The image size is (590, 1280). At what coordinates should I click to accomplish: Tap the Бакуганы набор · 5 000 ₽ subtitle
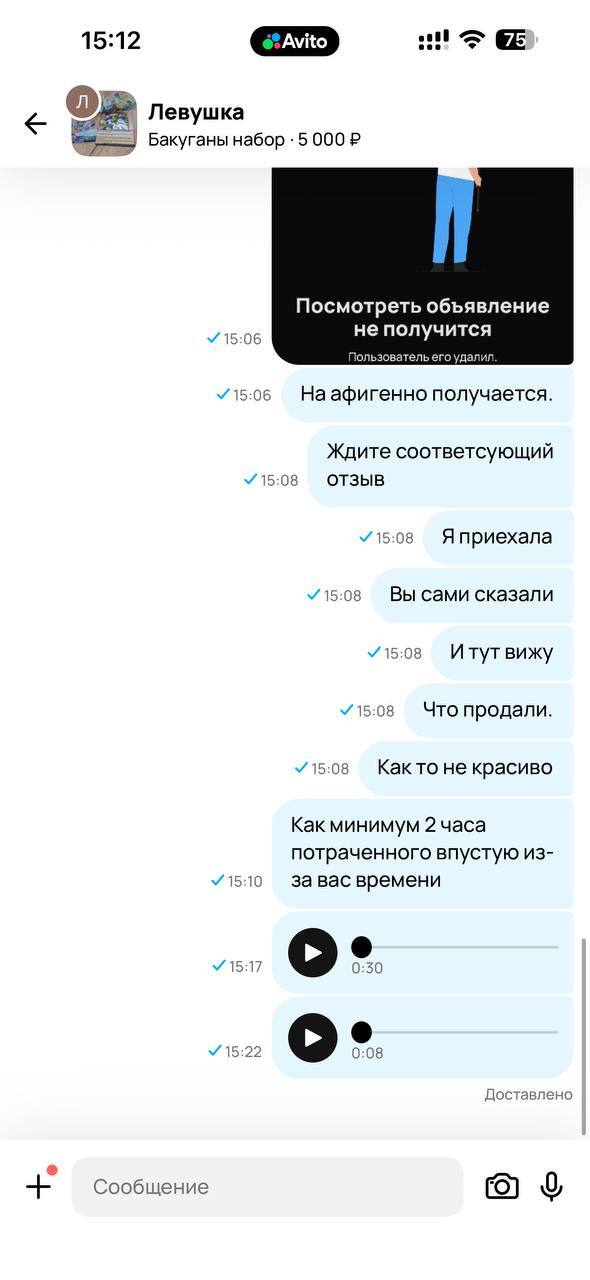(254, 140)
